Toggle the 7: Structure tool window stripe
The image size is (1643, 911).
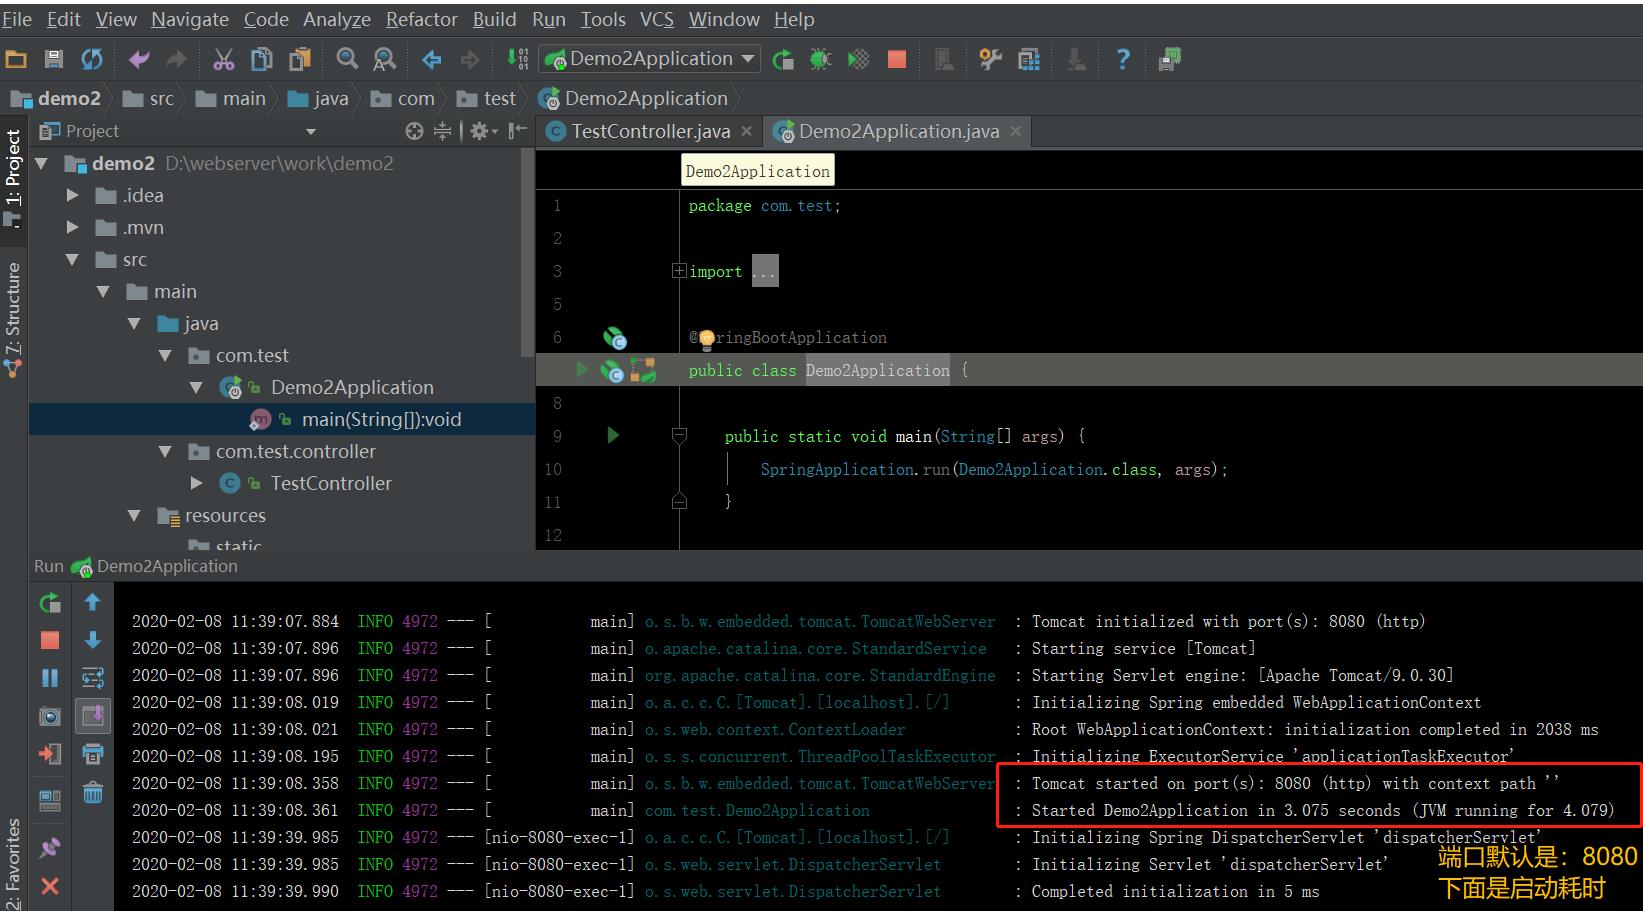pyautogui.click(x=13, y=320)
